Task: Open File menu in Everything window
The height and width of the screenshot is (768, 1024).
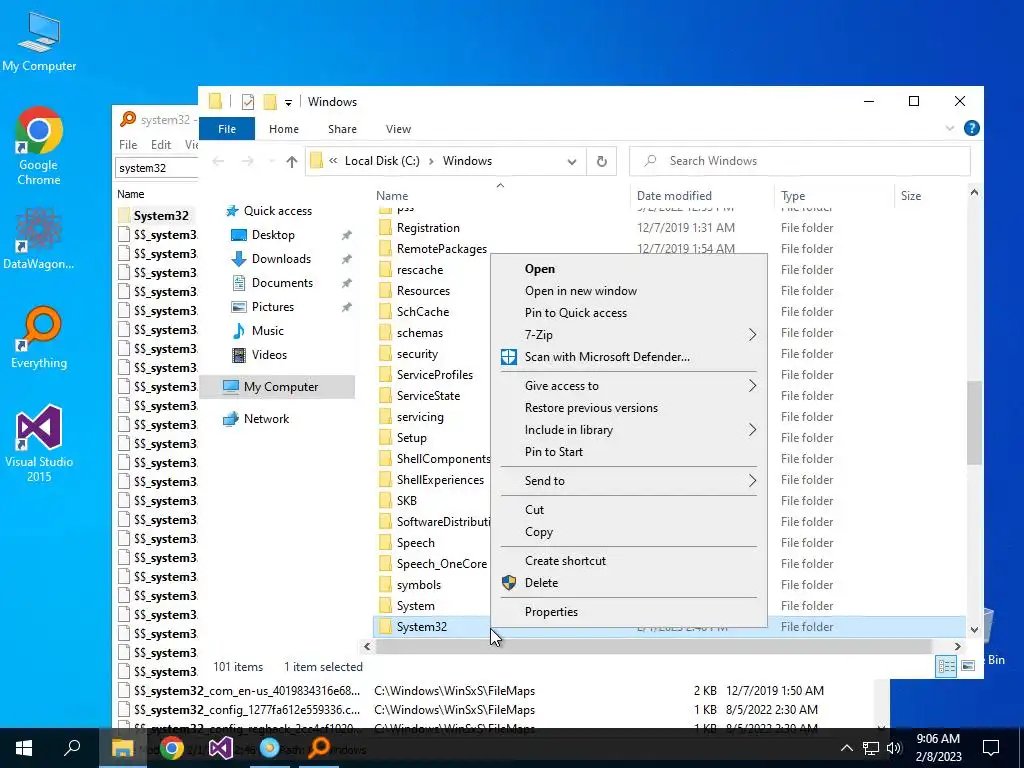Action: (128, 145)
